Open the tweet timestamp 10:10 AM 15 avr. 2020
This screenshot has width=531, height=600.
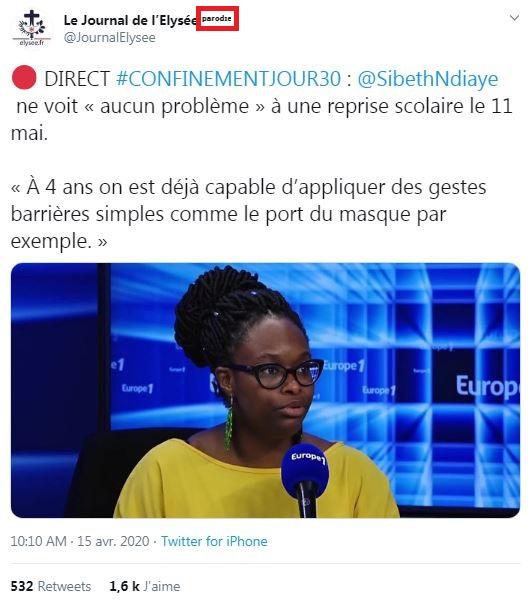tap(80, 541)
